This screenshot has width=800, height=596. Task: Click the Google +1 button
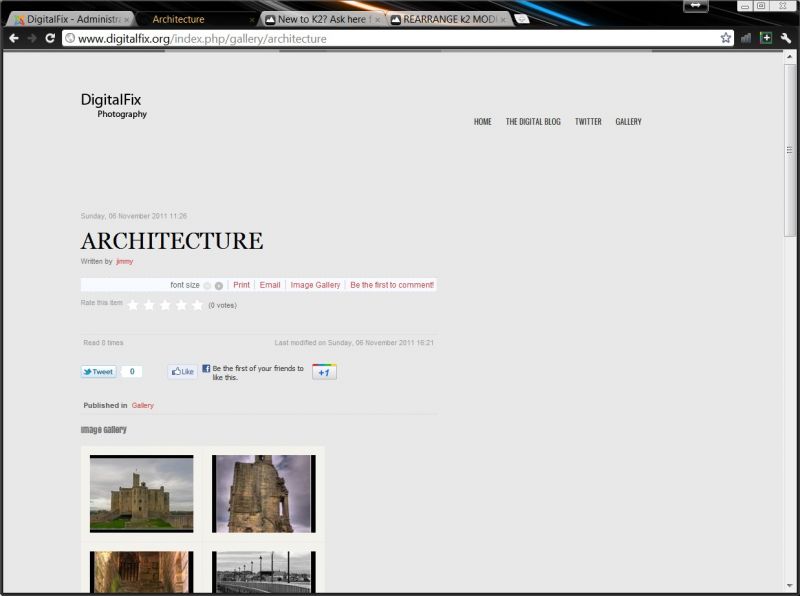[x=324, y=372]
